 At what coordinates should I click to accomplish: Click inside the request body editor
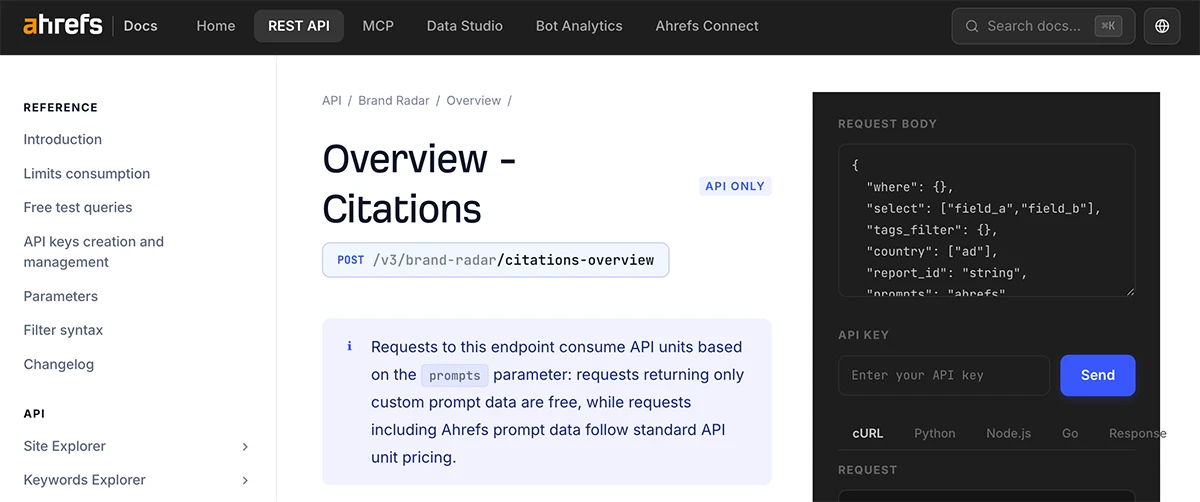[986, 220]
